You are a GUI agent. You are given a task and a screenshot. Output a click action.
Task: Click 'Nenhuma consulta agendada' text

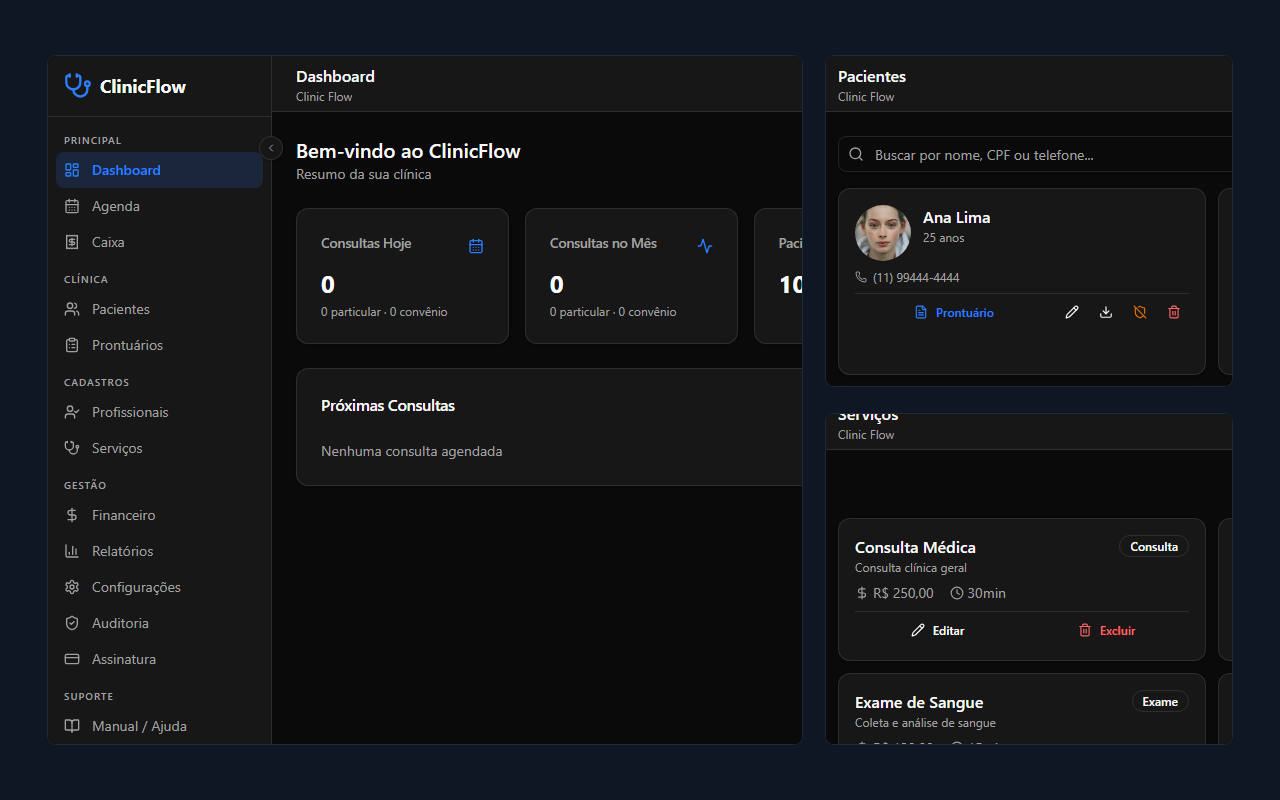coord(412,451)
